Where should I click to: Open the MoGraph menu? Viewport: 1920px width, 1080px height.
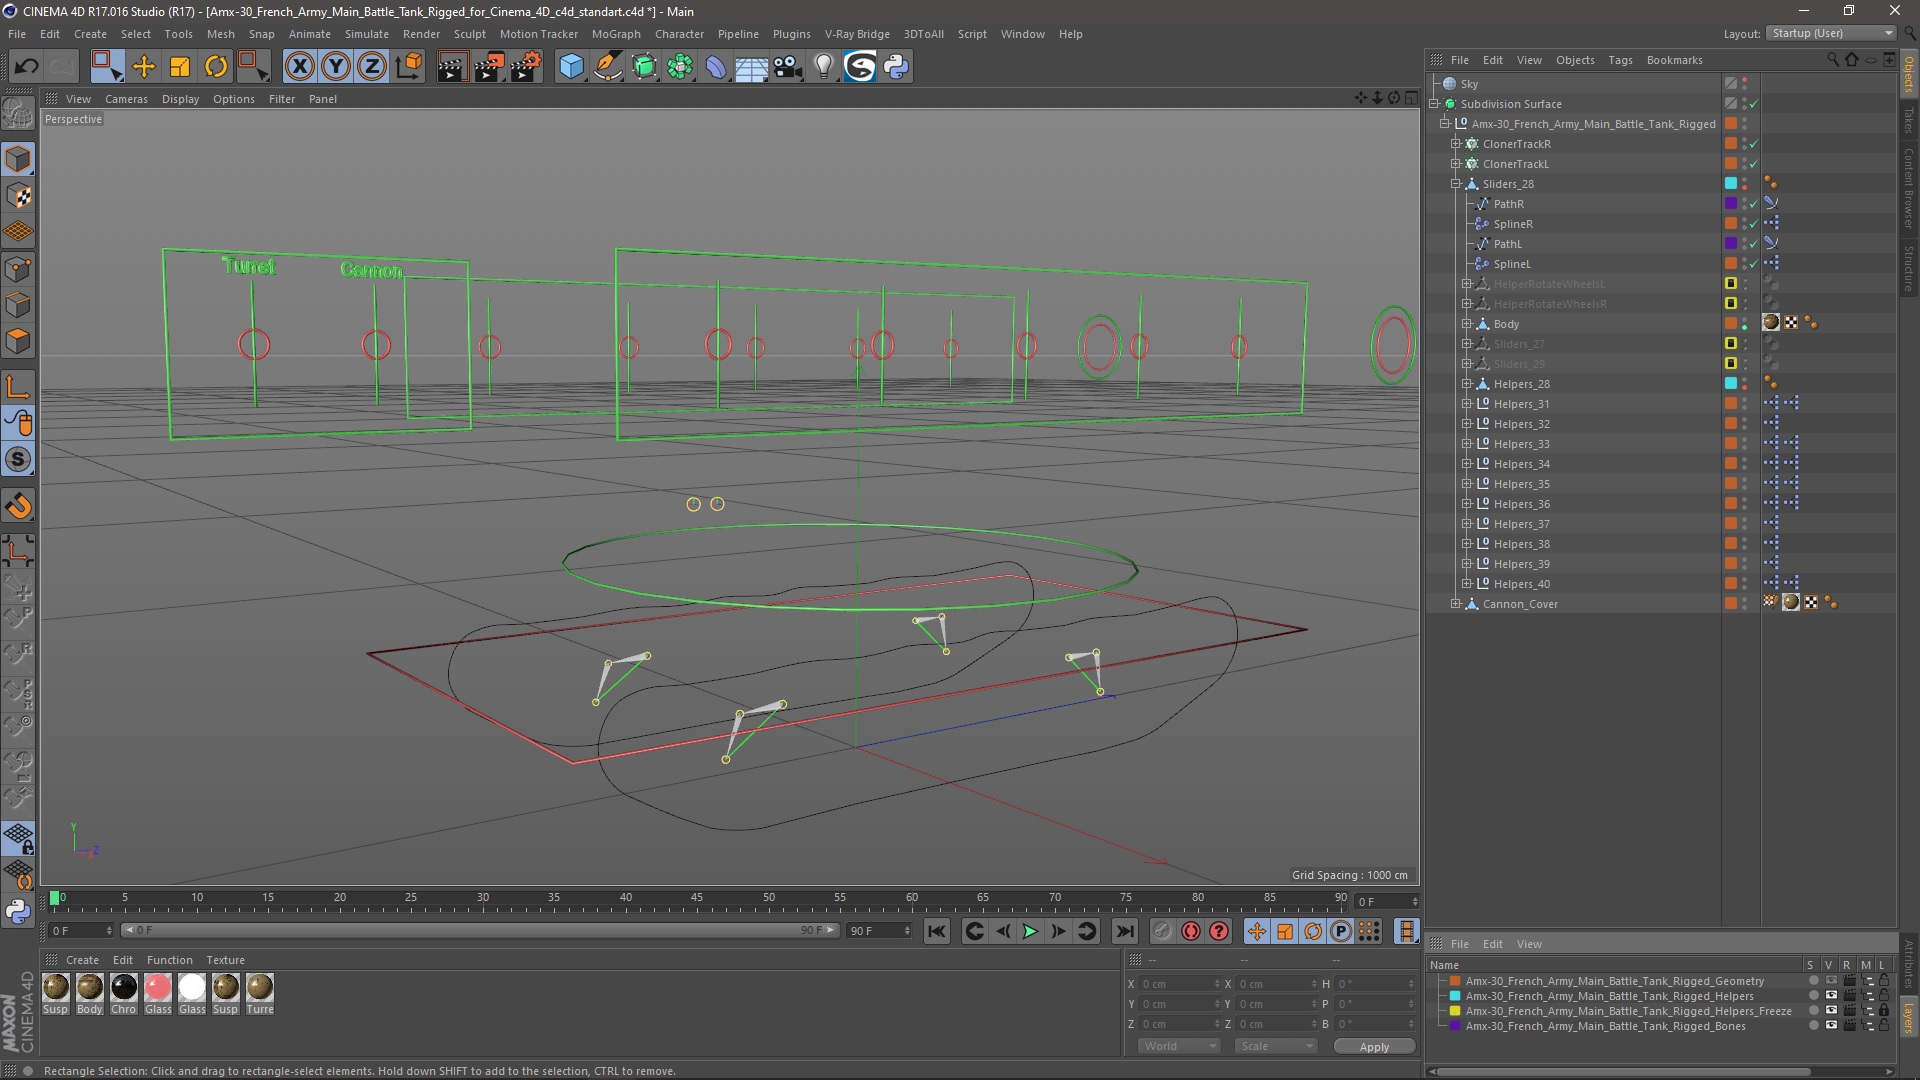[x=616, y=34]
